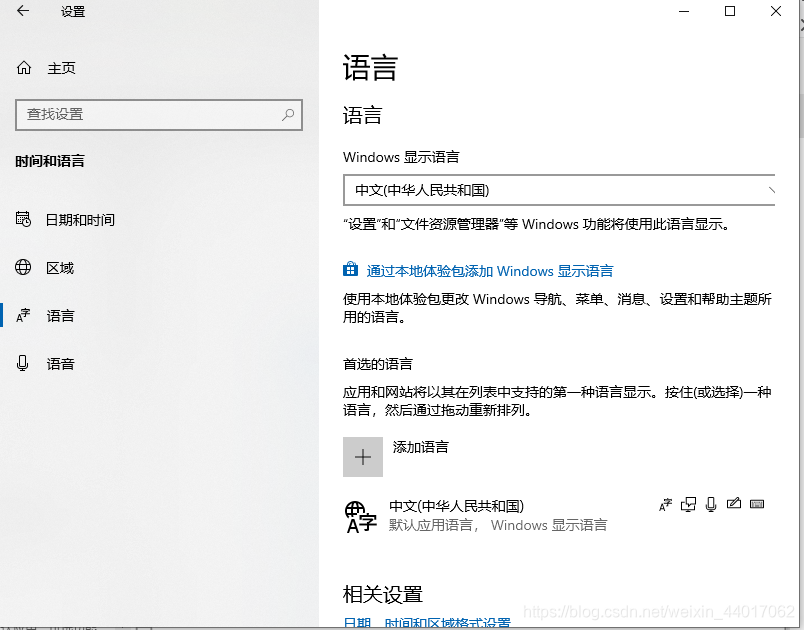The height and width of the screenshot is (630, 804).
Task: Click the 查找设置 search field
Action: (159, 115)
